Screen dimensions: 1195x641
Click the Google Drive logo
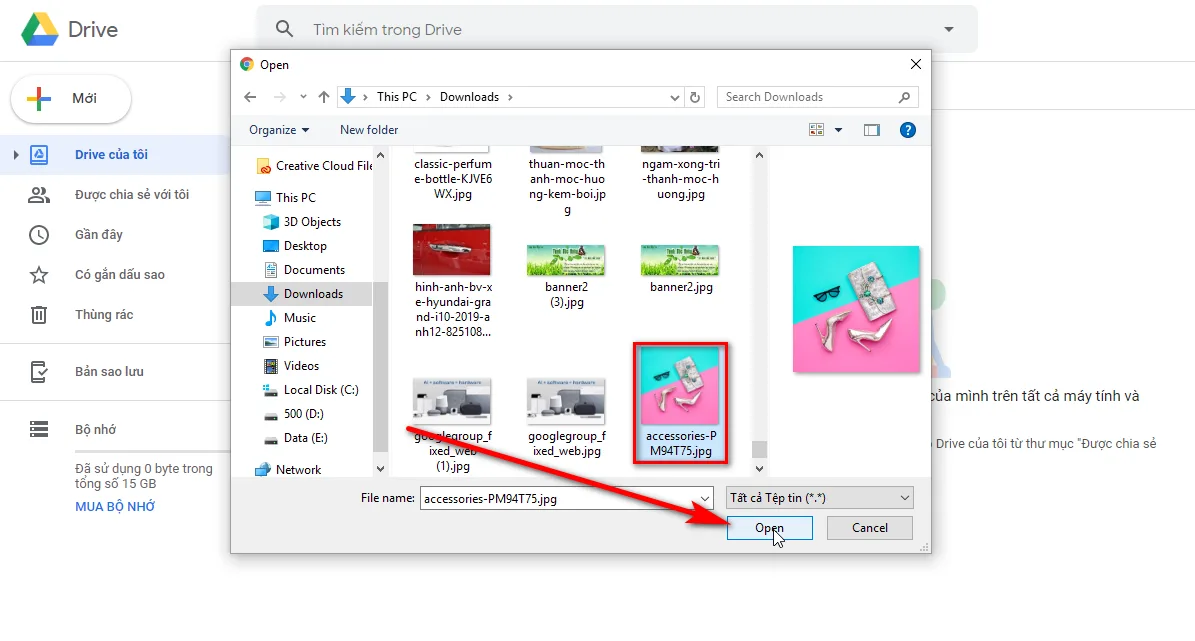[x=40, y=29]
